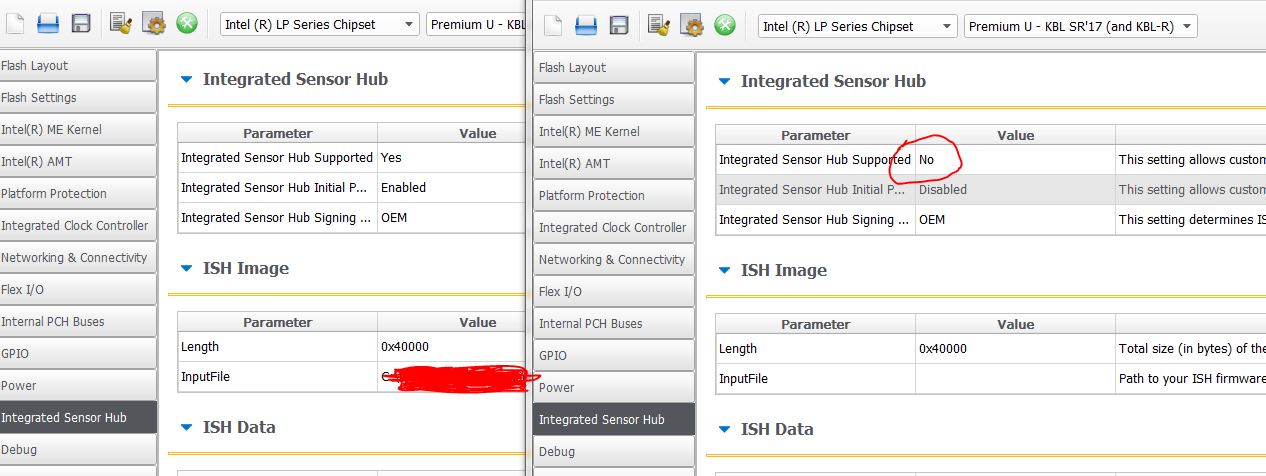Click the save floppy icon in right window
The image size is (1266, 476).
619,26
